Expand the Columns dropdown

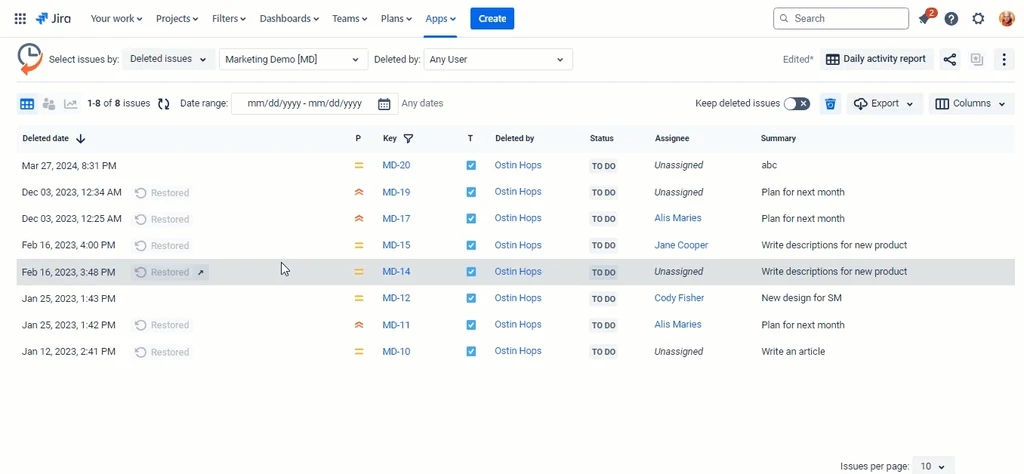[x=972, y=104]
